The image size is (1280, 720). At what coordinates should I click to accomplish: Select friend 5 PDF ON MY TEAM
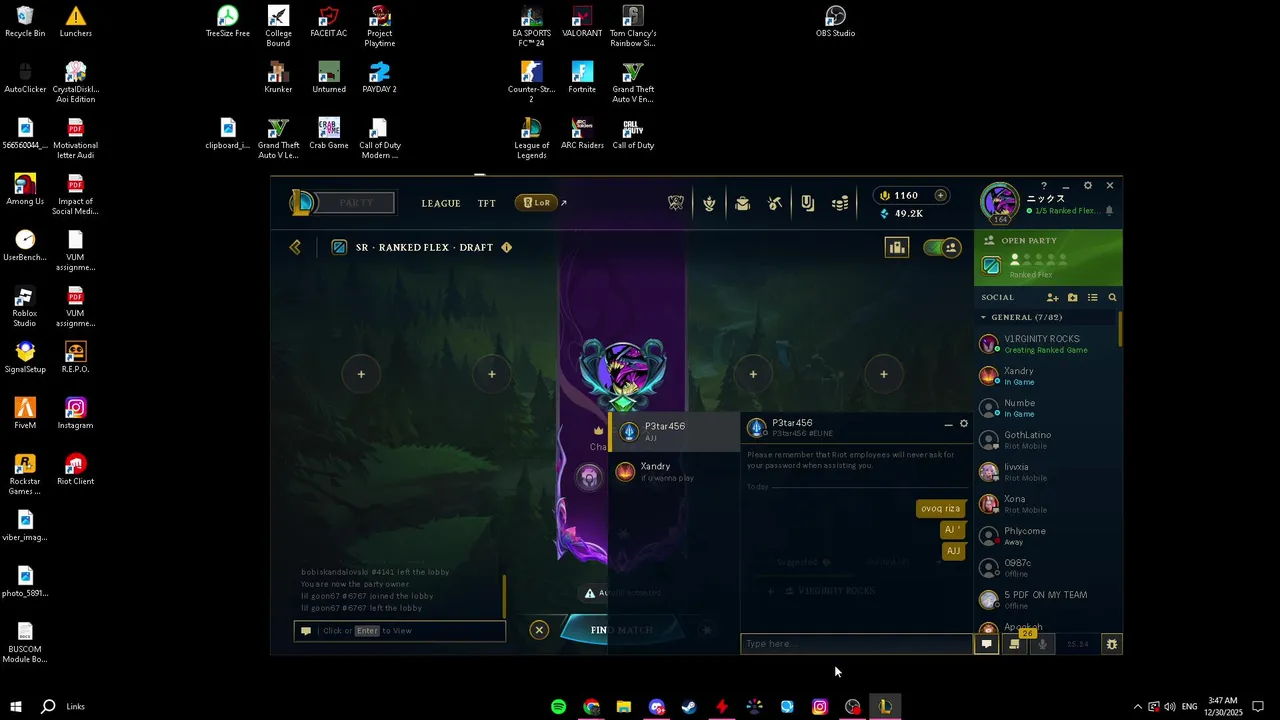1046,600
